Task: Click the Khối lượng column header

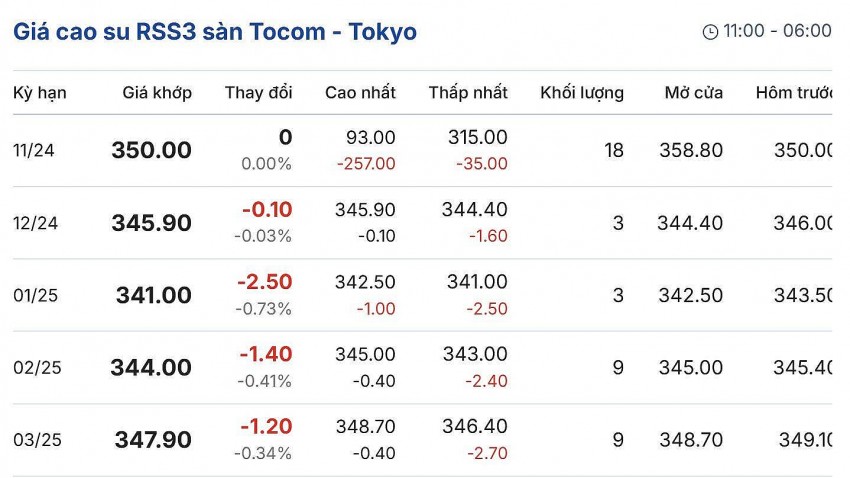Action: pos(582,93)
